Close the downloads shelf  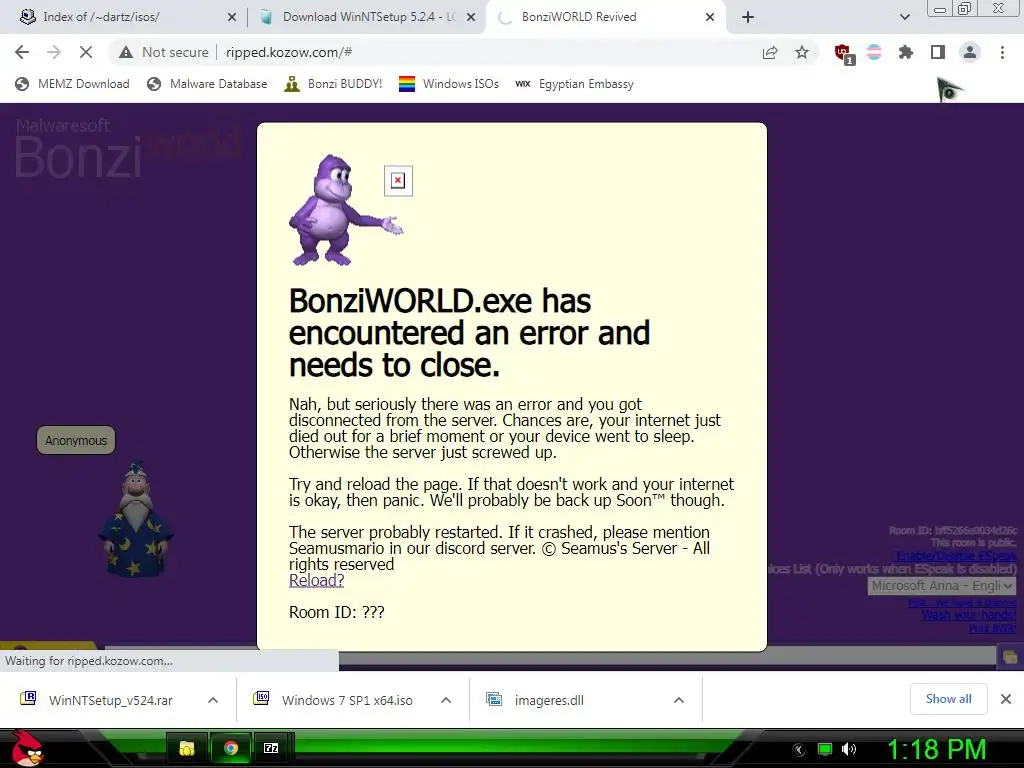tap(1006, 699)
